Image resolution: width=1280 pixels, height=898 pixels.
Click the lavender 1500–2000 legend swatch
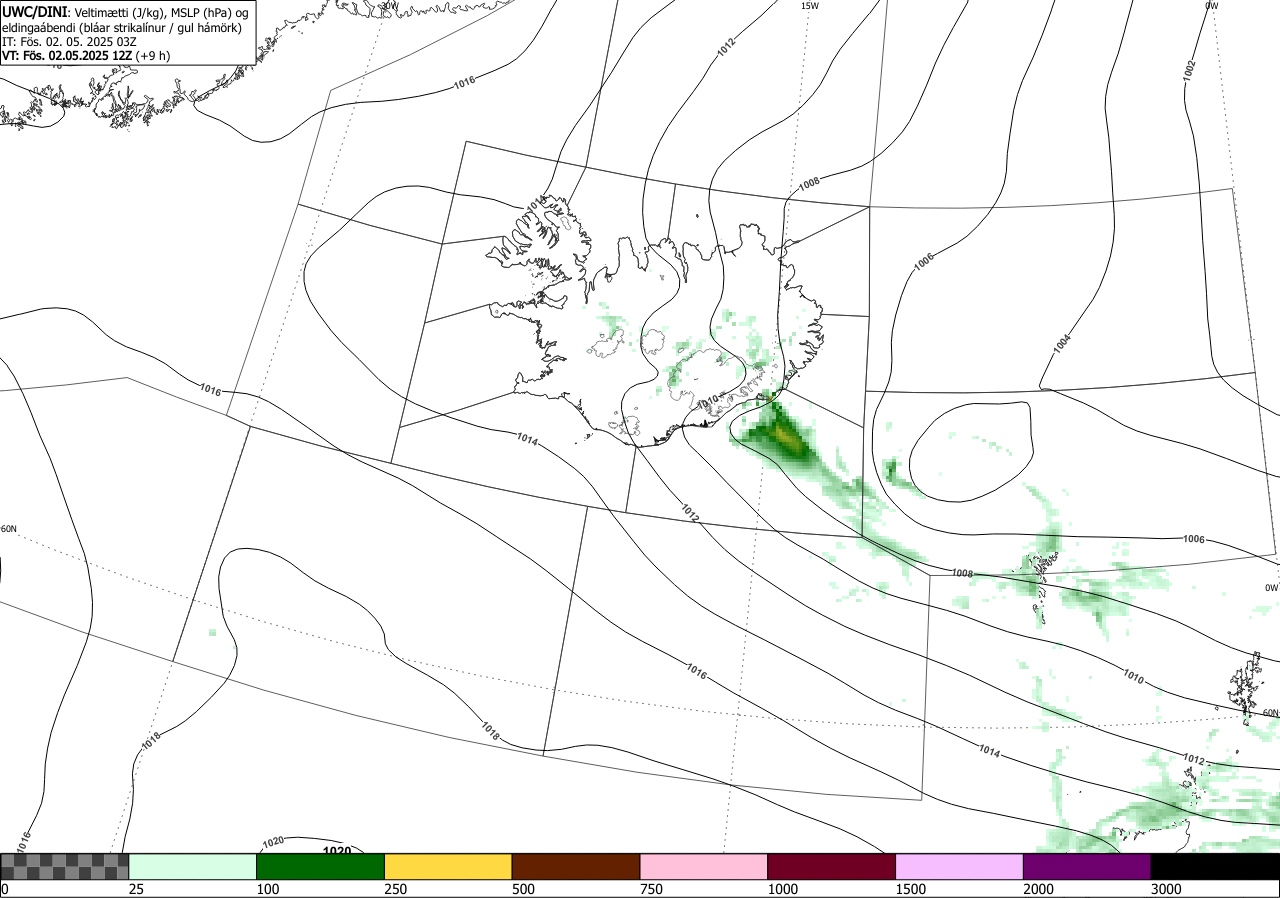coord(960,866)
